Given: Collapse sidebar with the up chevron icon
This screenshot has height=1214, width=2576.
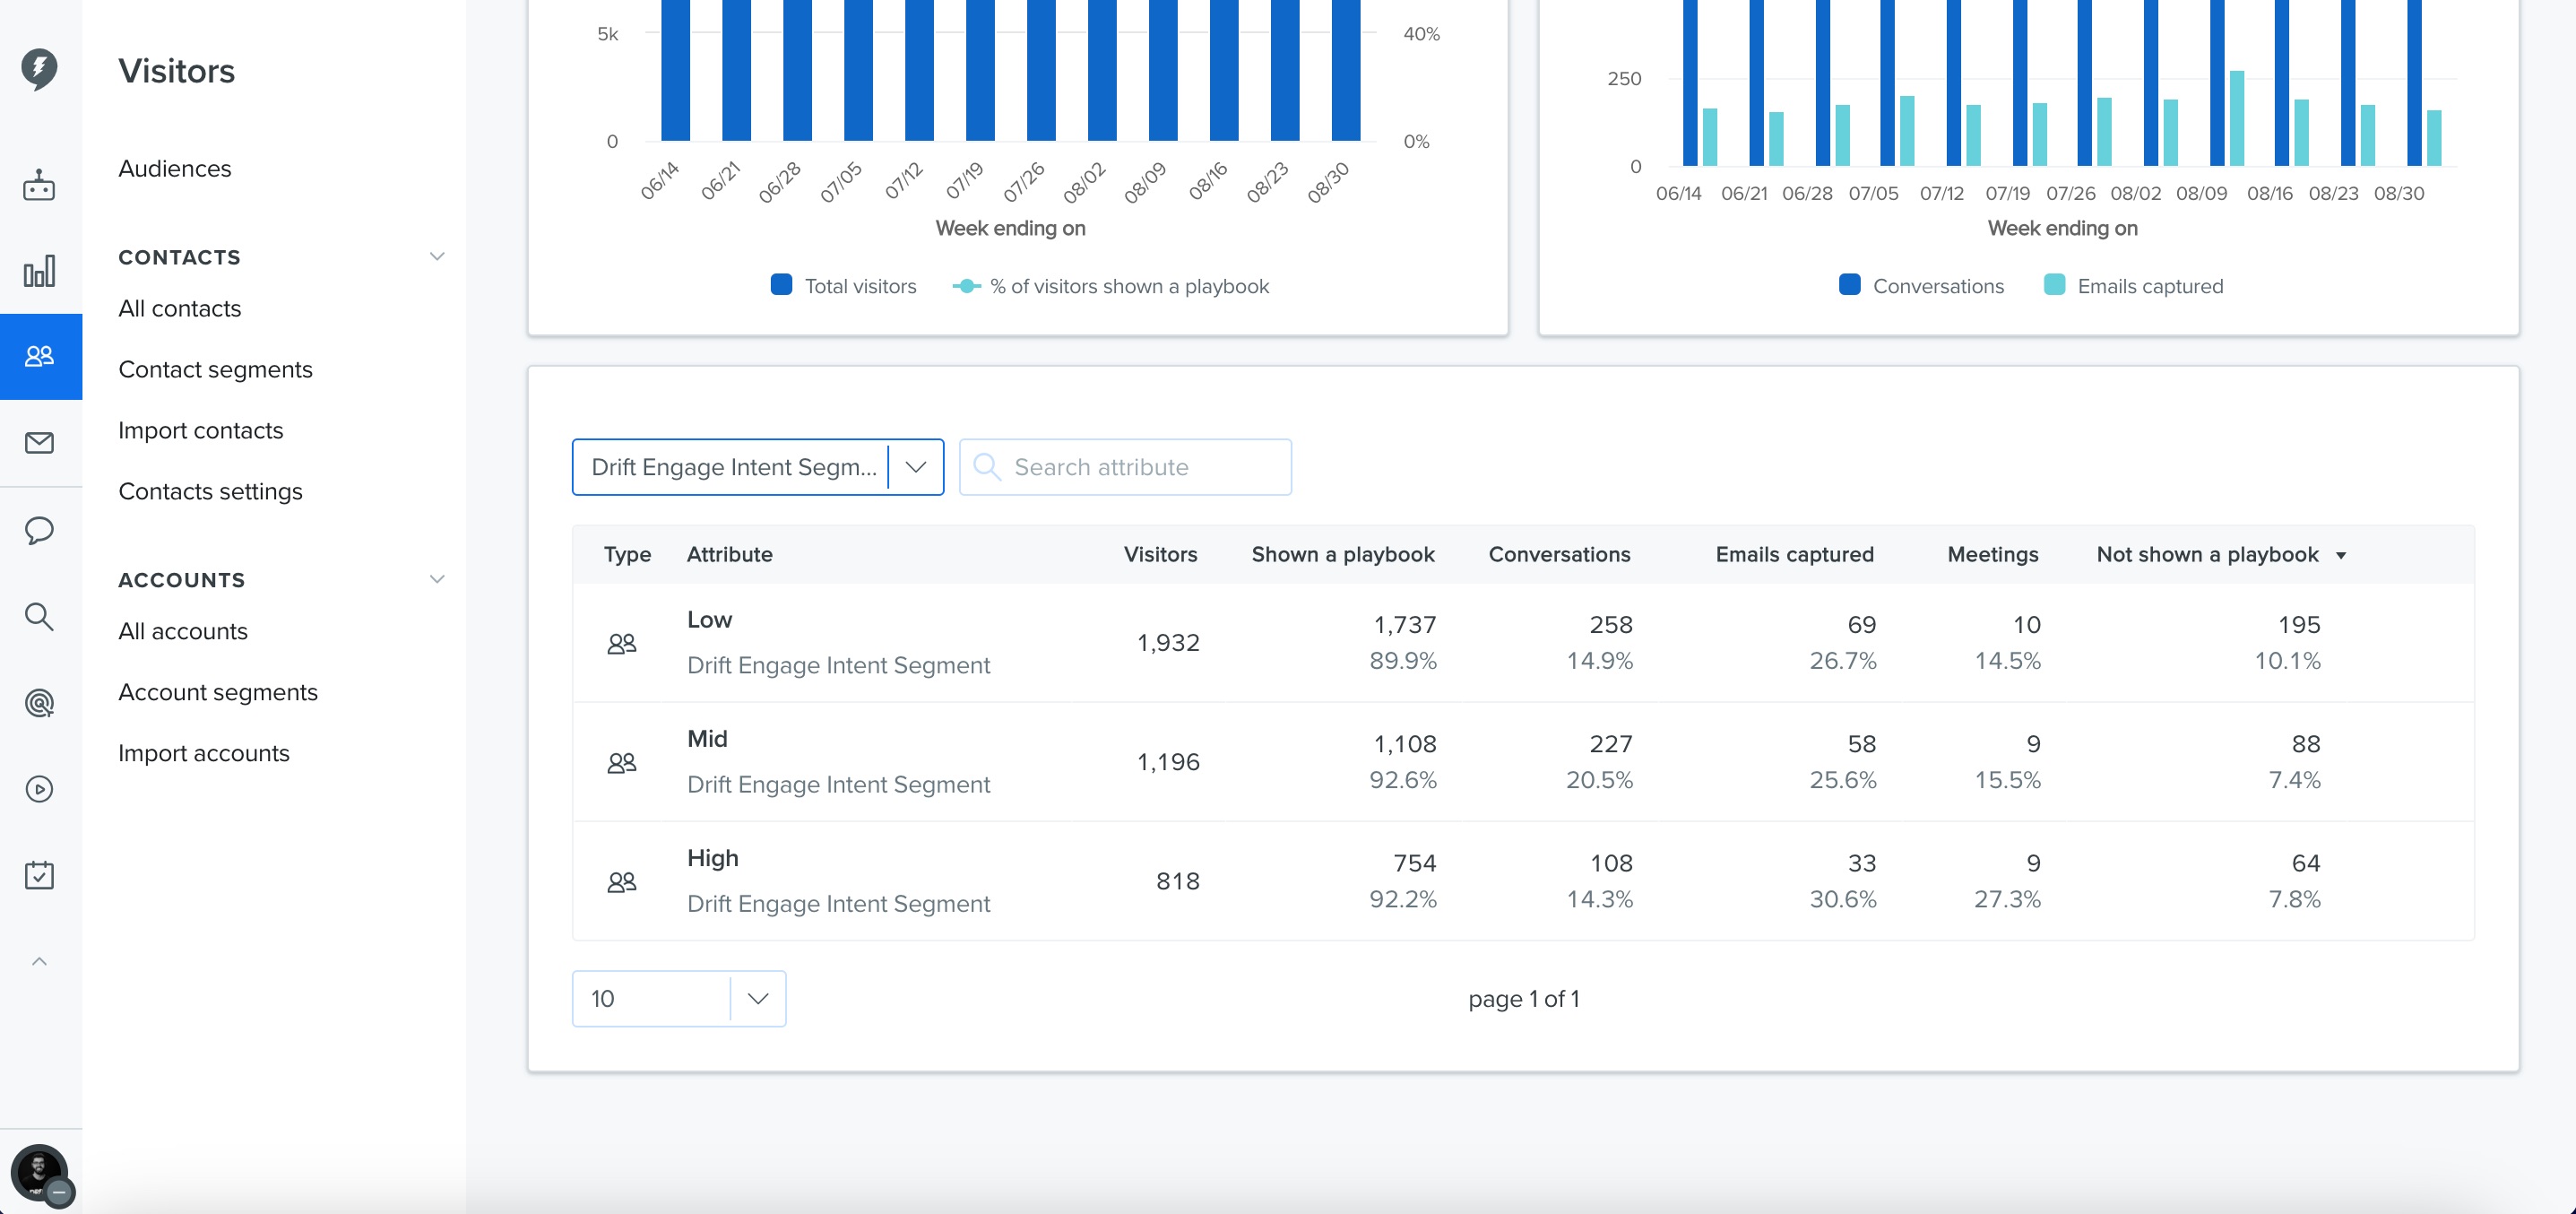Looking at the screenshot, I should [39, 961].
